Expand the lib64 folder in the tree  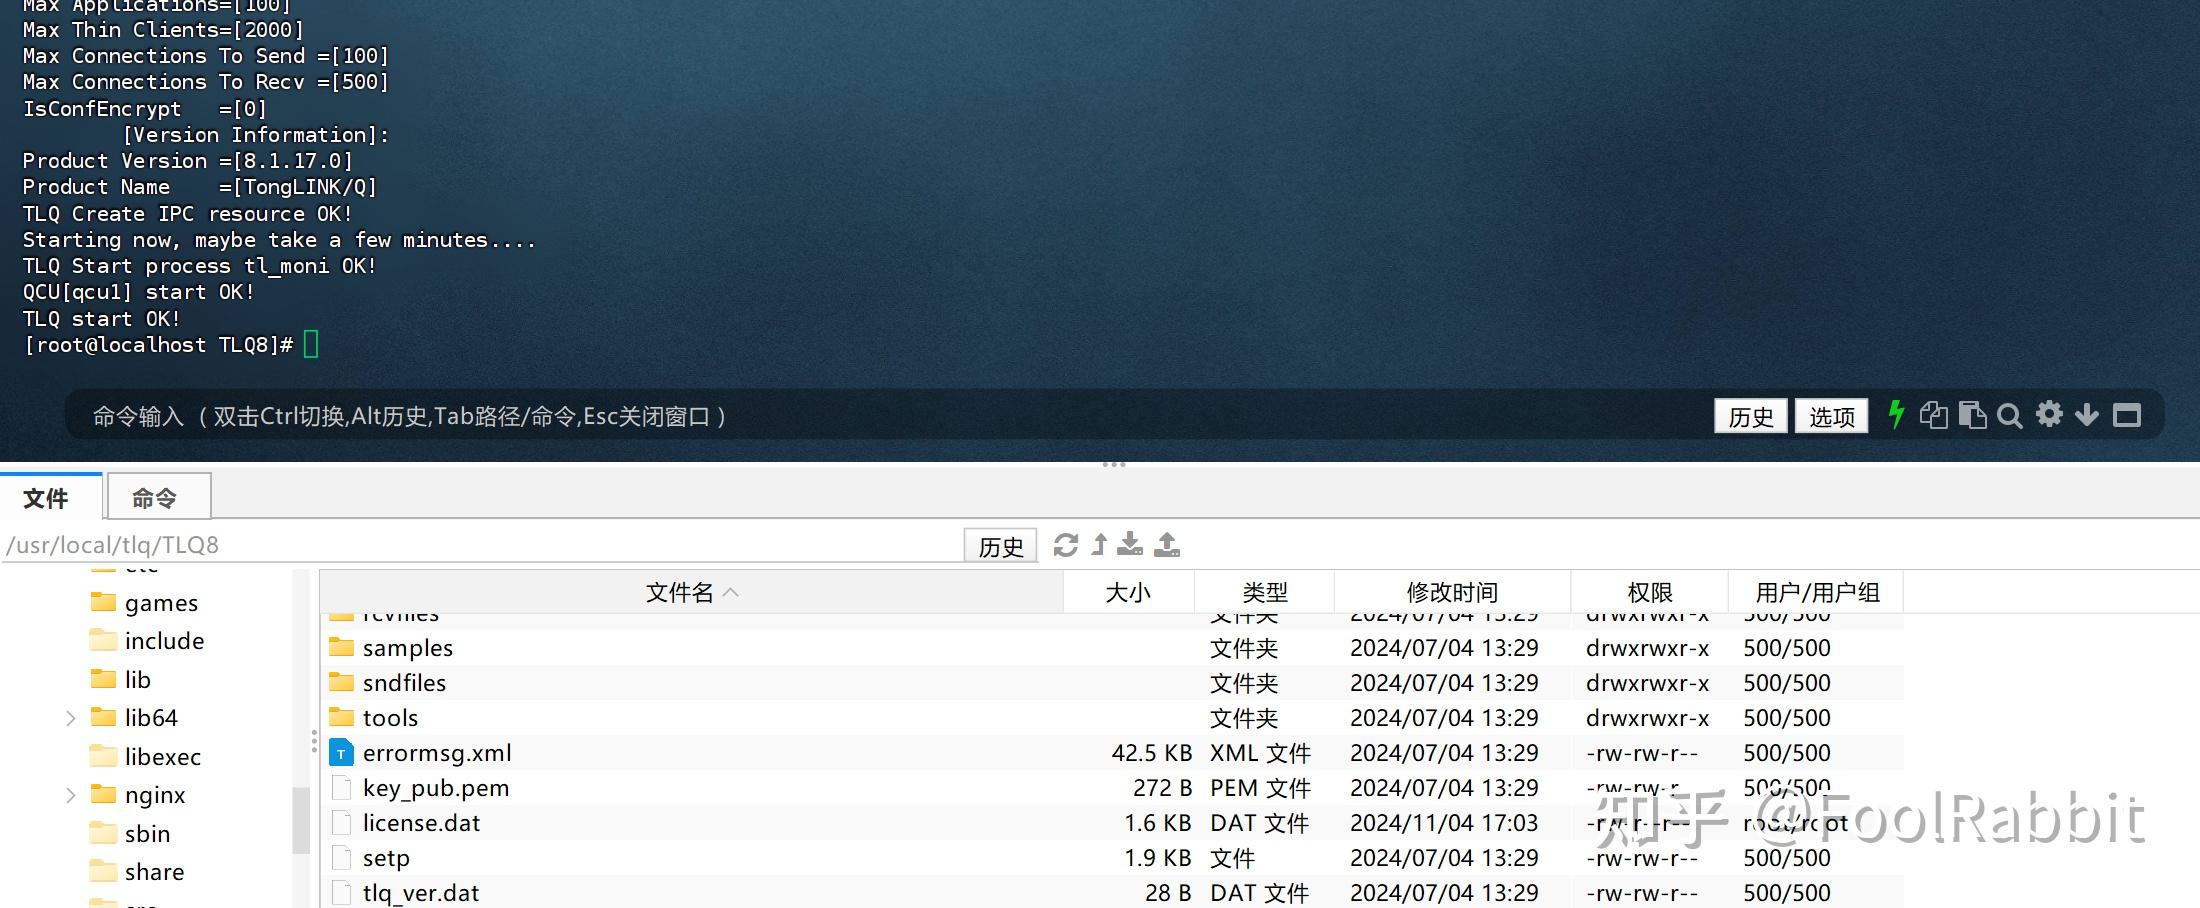[x=70, y=717]
